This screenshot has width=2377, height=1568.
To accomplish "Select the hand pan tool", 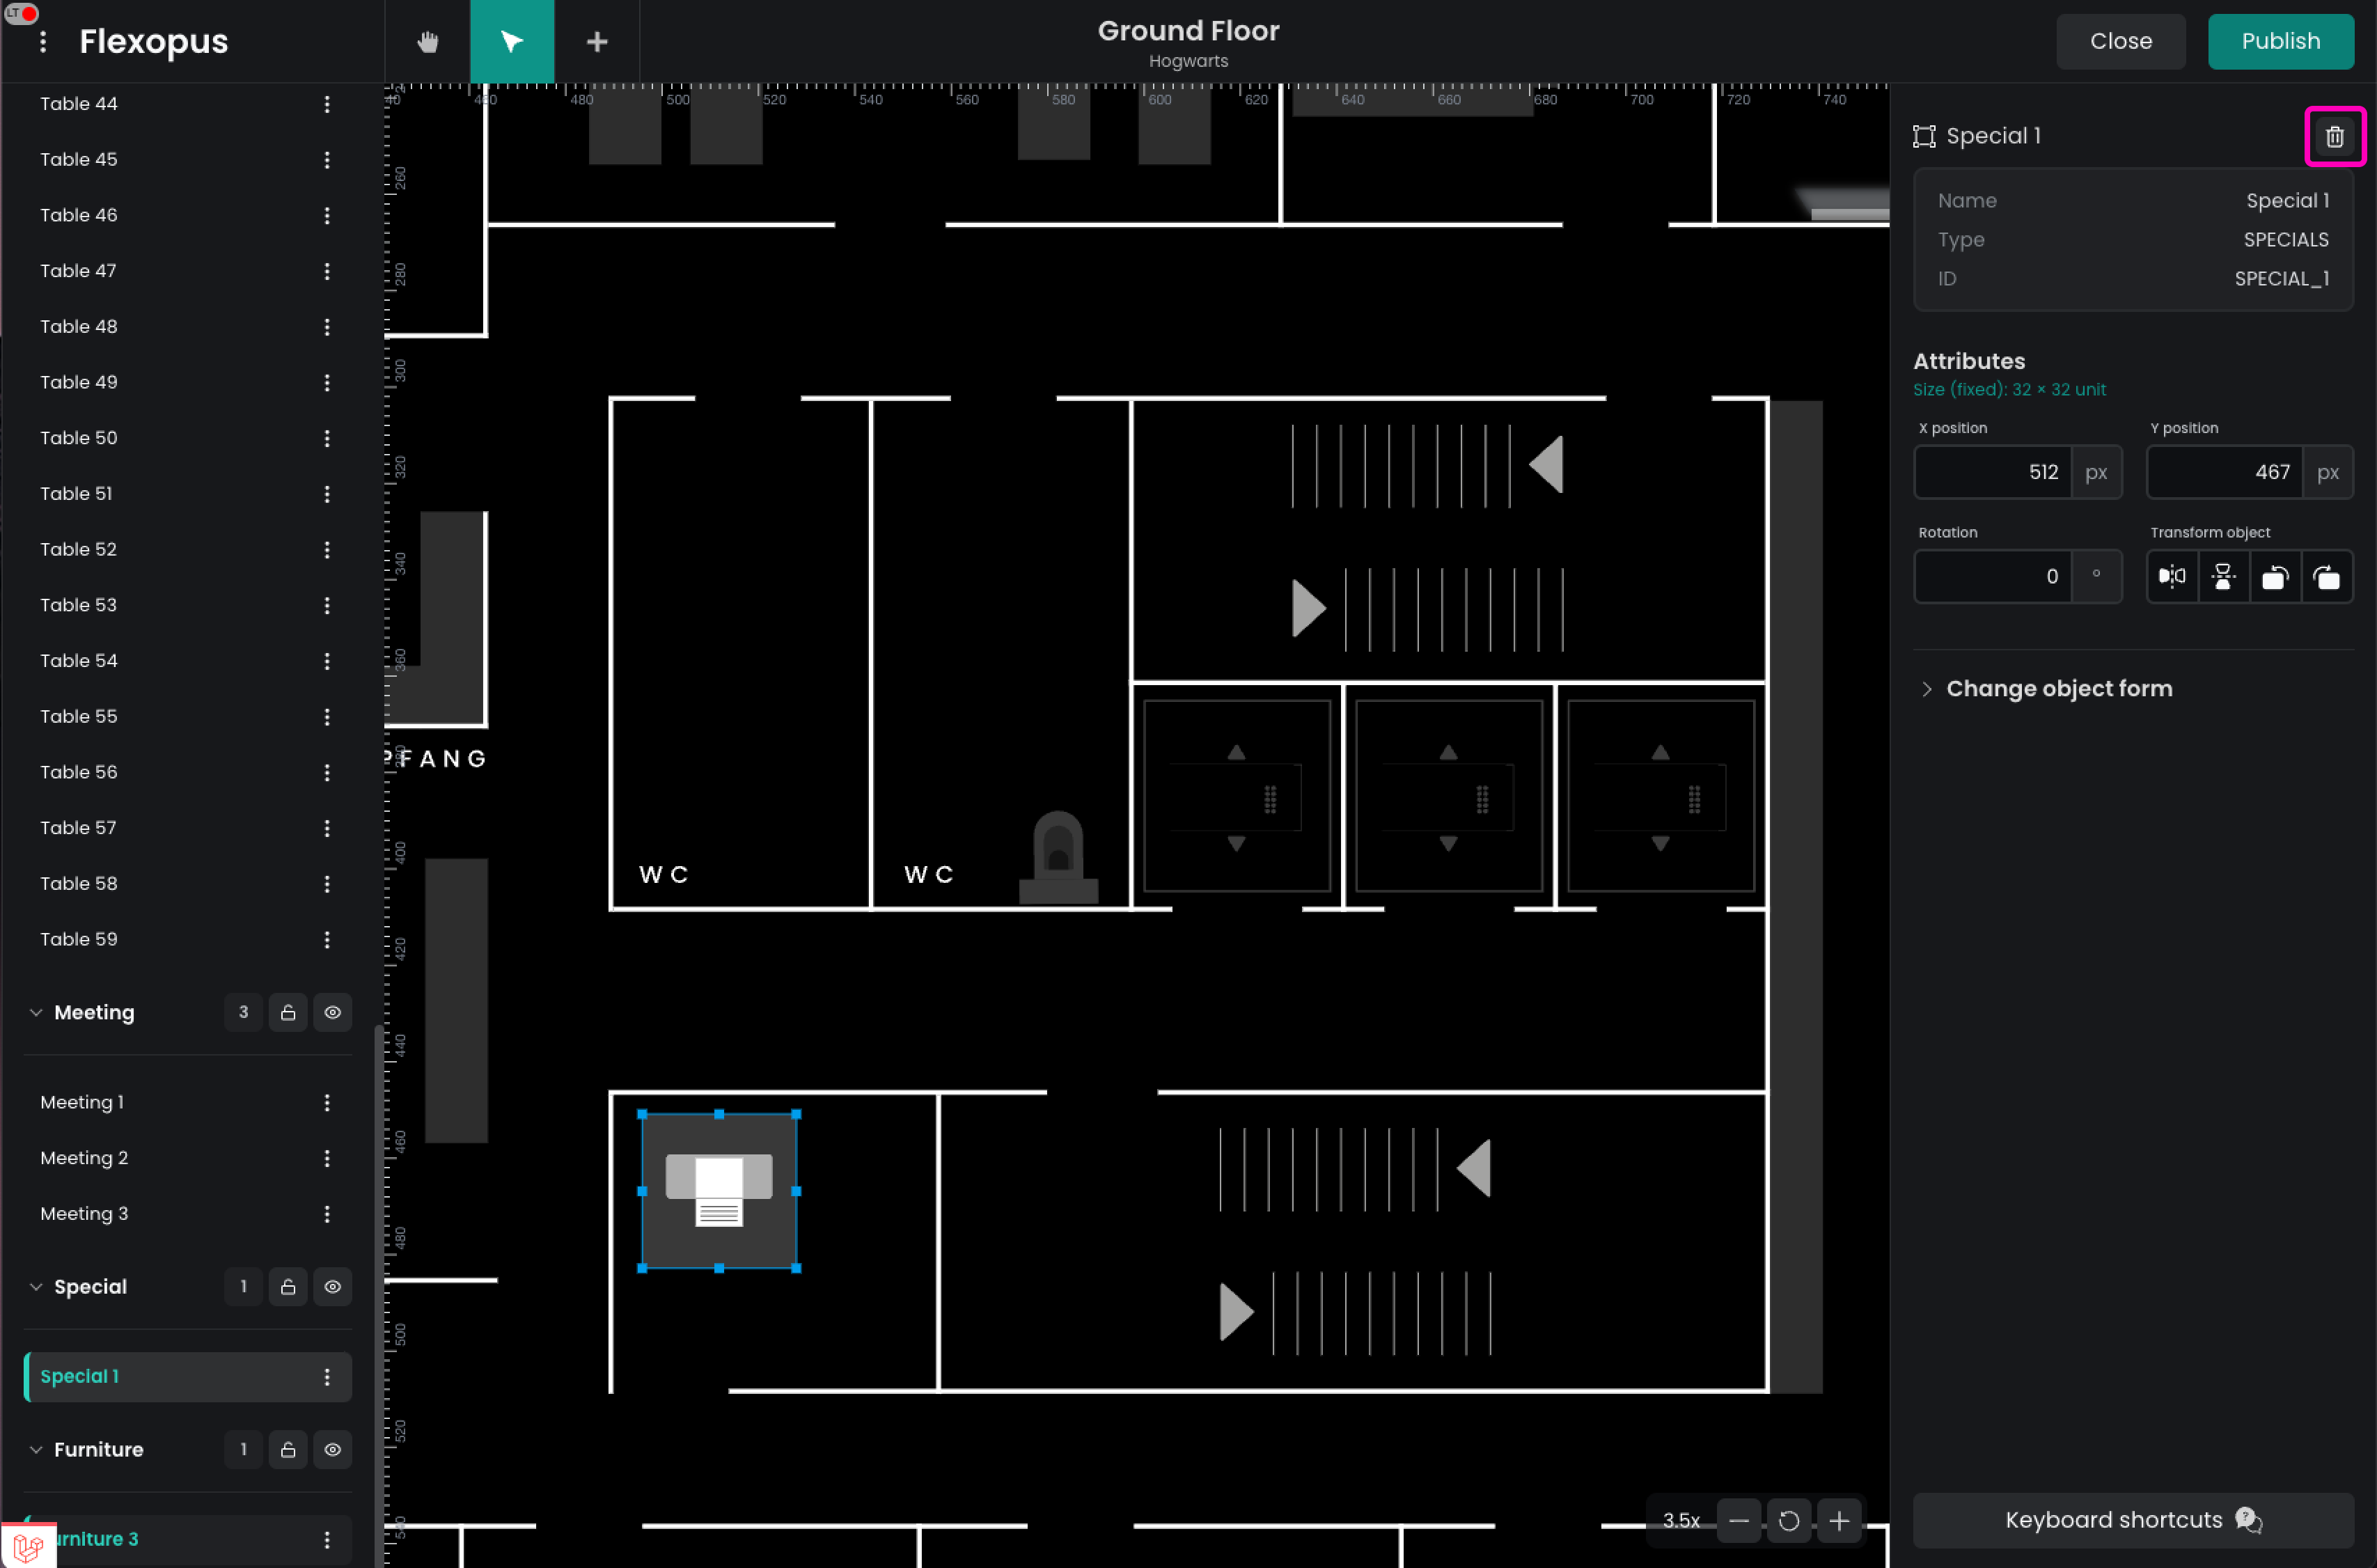I will 427,41.
